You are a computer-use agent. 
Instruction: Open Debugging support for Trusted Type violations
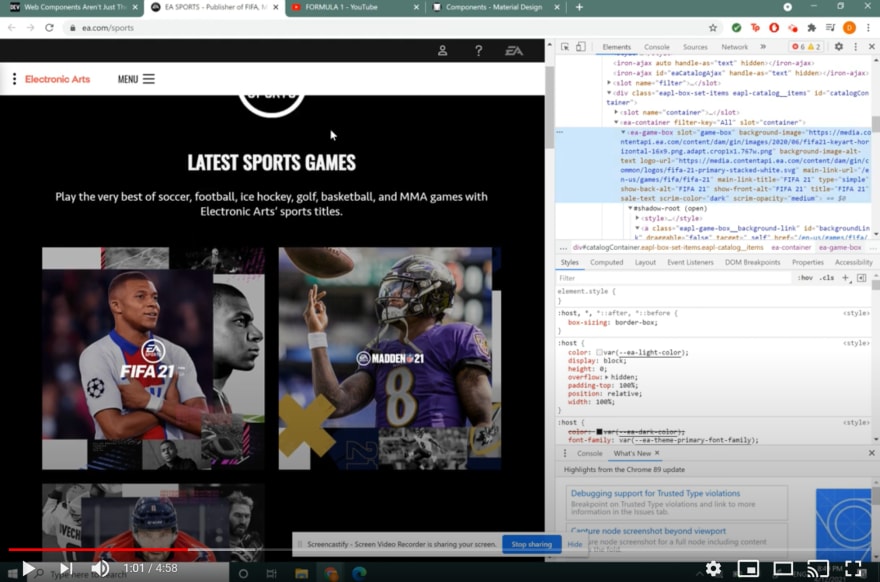coord(655,493)
